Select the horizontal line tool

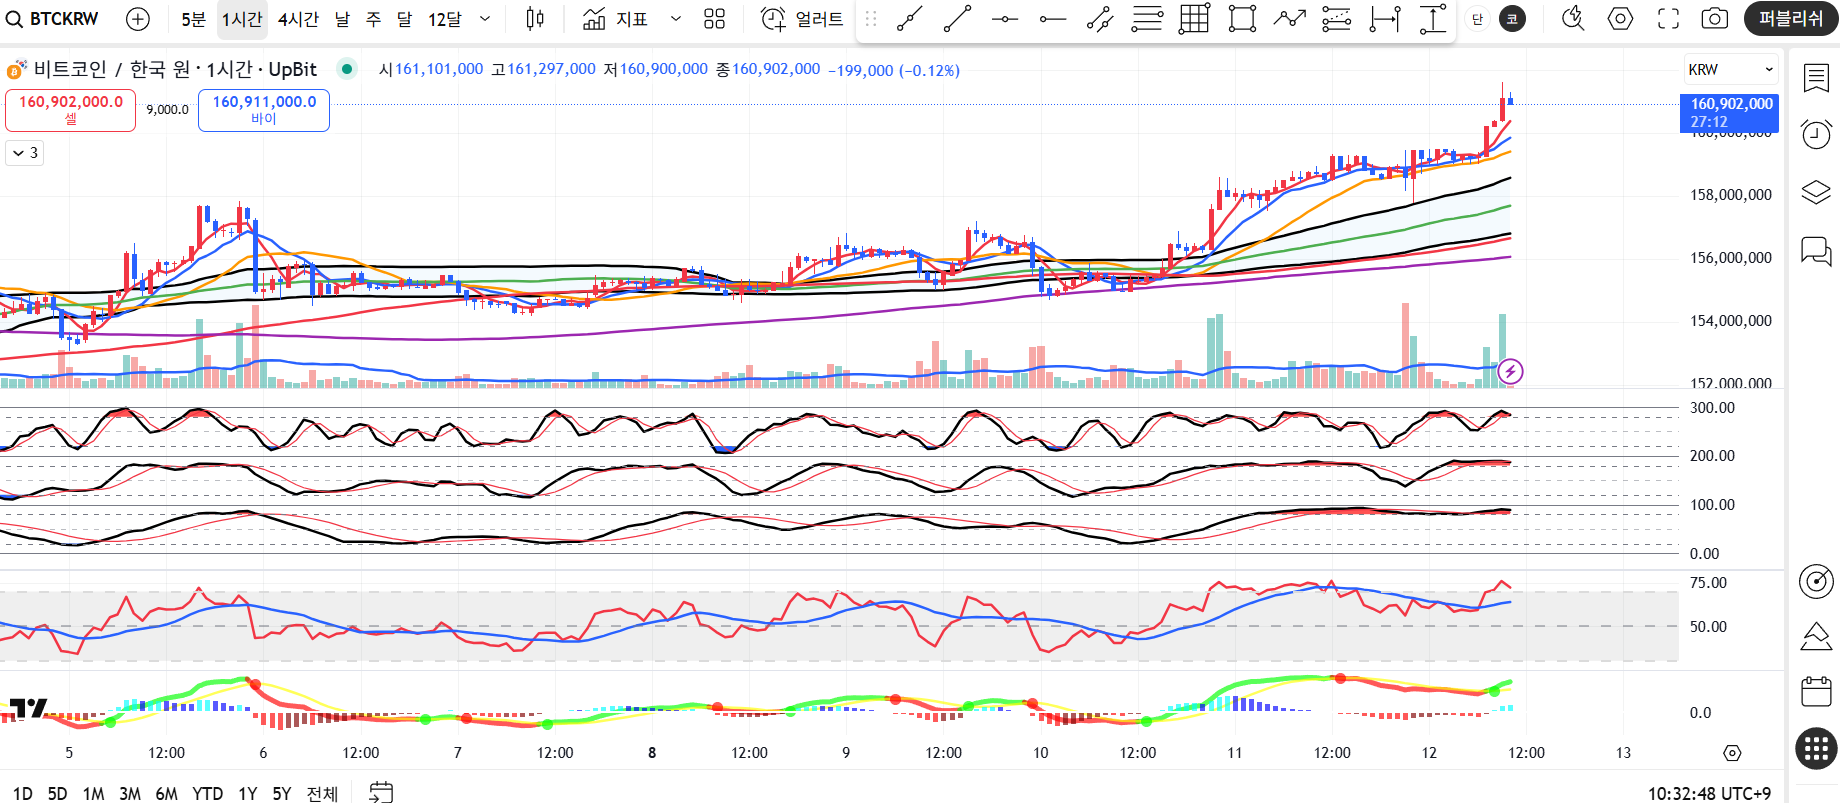click(1005, 19)
